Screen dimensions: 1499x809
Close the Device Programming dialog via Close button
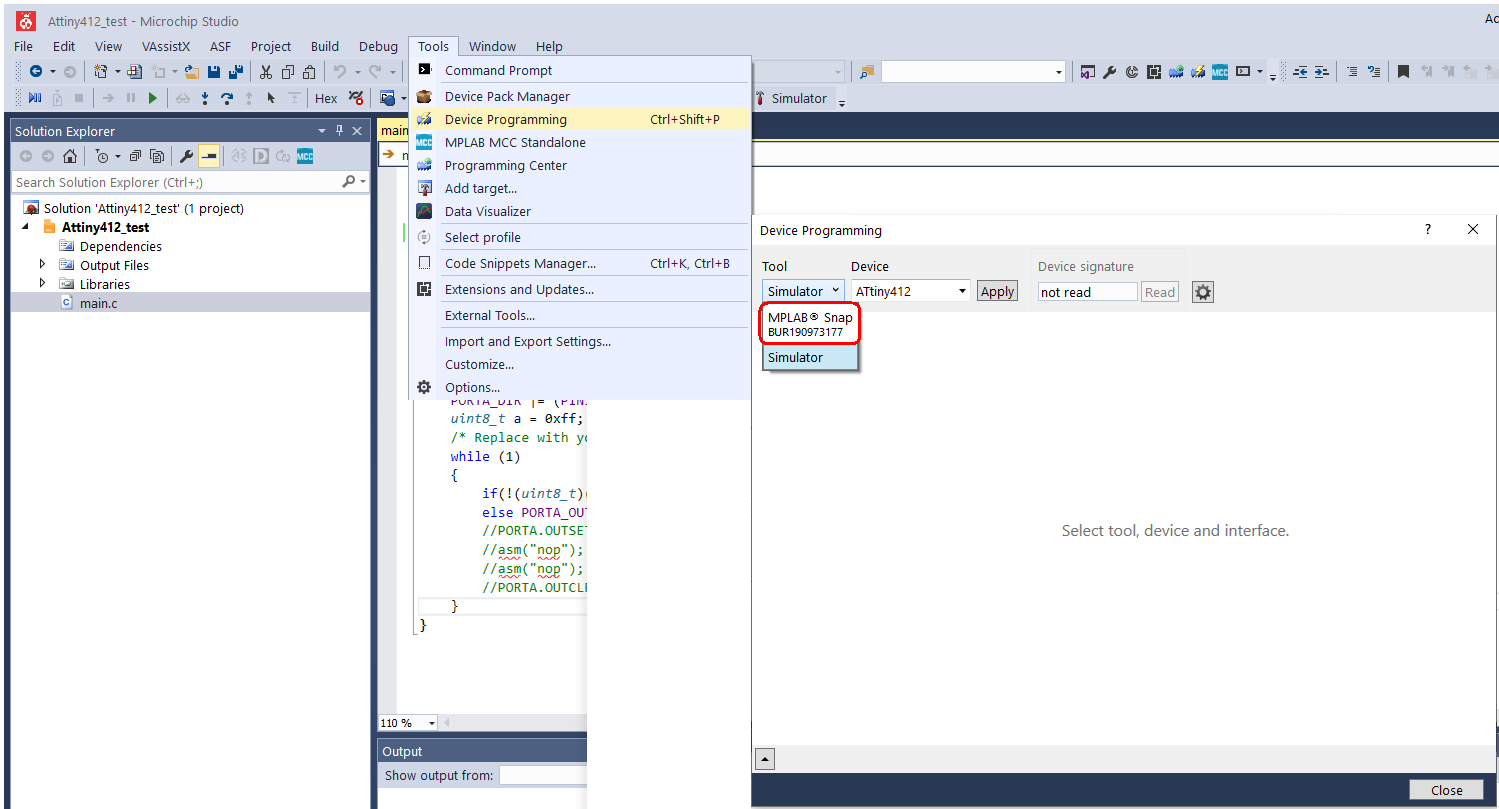1445,790
